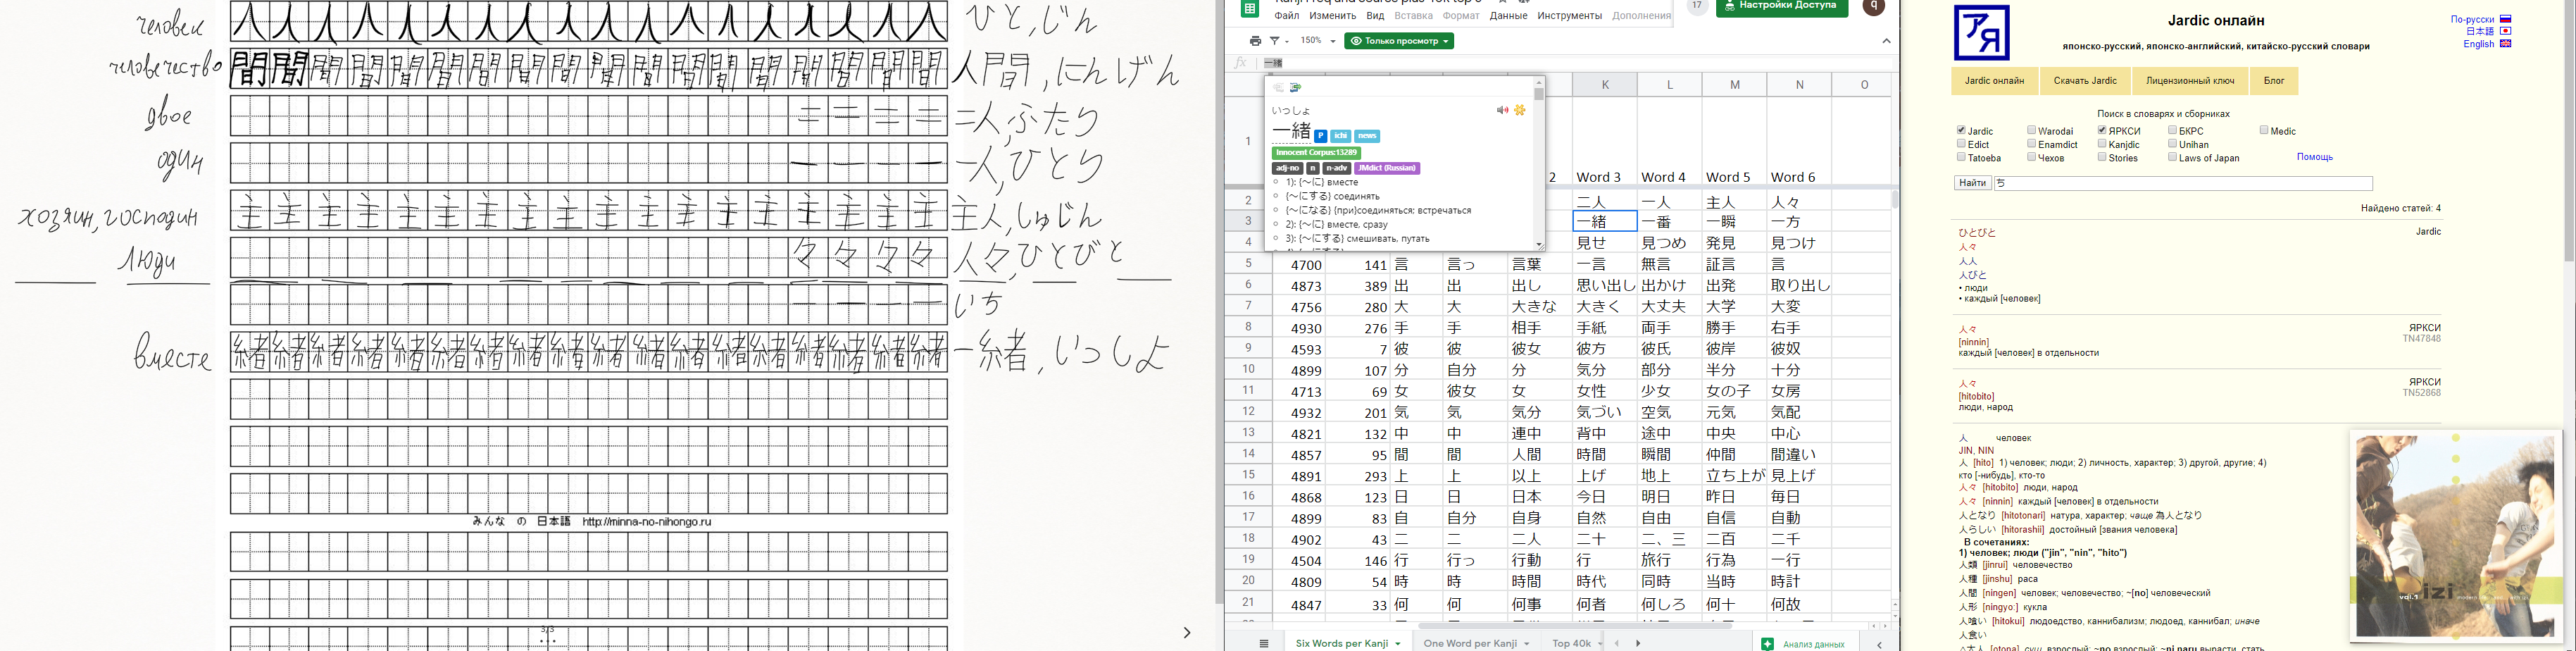Open the all sheets list icon
The height and width of the screenshot is (651, 2576).
(x=1264, y=643)
